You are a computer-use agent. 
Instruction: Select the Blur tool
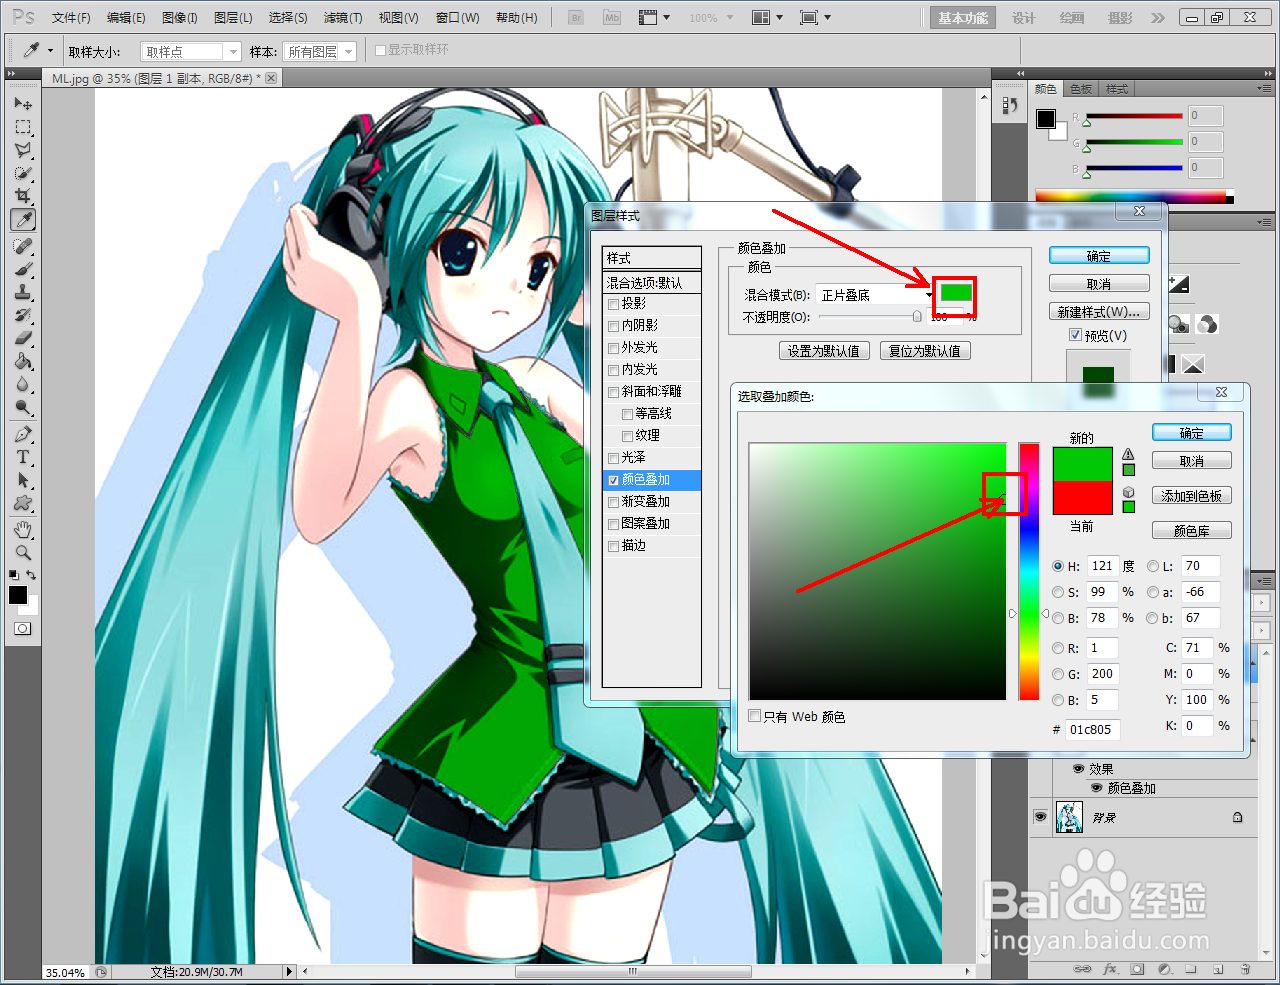pyautogui.click(x=23, y=384)
